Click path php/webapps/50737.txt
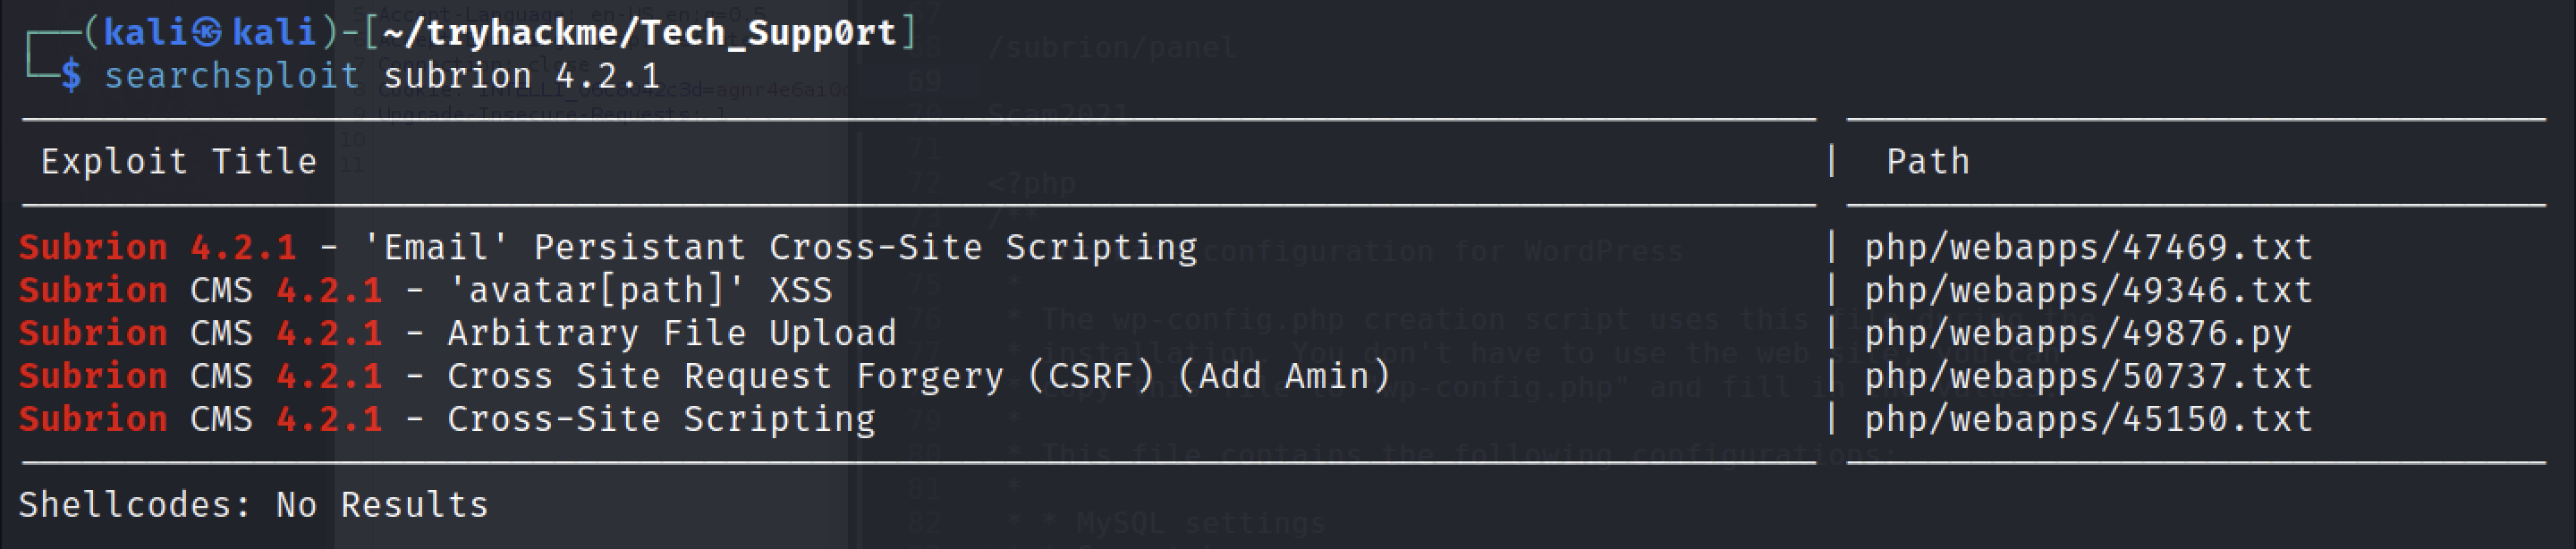The height and width of the screenshot is (549, 2576). click(2089, 376)
